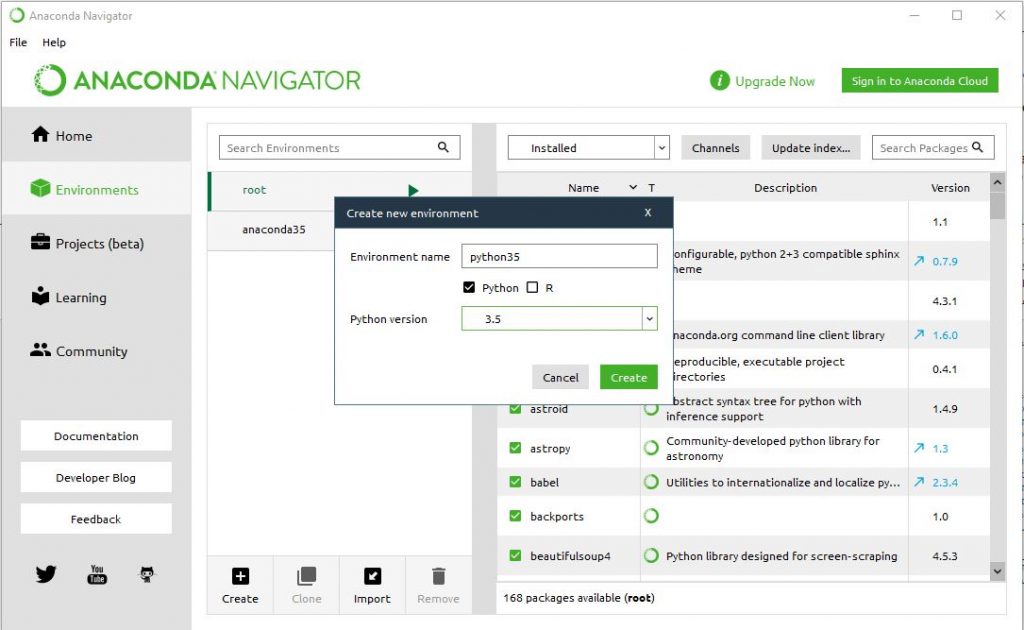Viewport: 1024px width, 630px height.
Task: Click the Twitter bird icon
Action: [46, 574]
